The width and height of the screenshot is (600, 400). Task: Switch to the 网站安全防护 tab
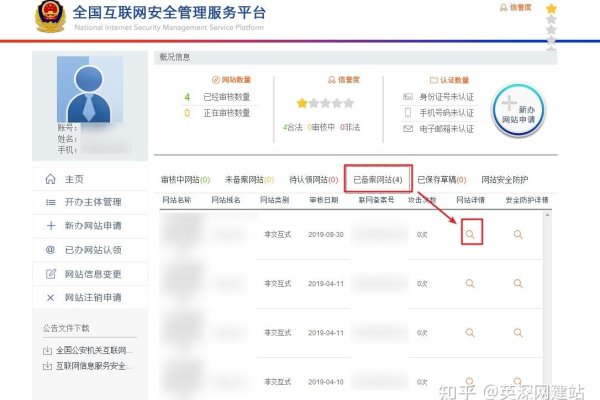505,180
